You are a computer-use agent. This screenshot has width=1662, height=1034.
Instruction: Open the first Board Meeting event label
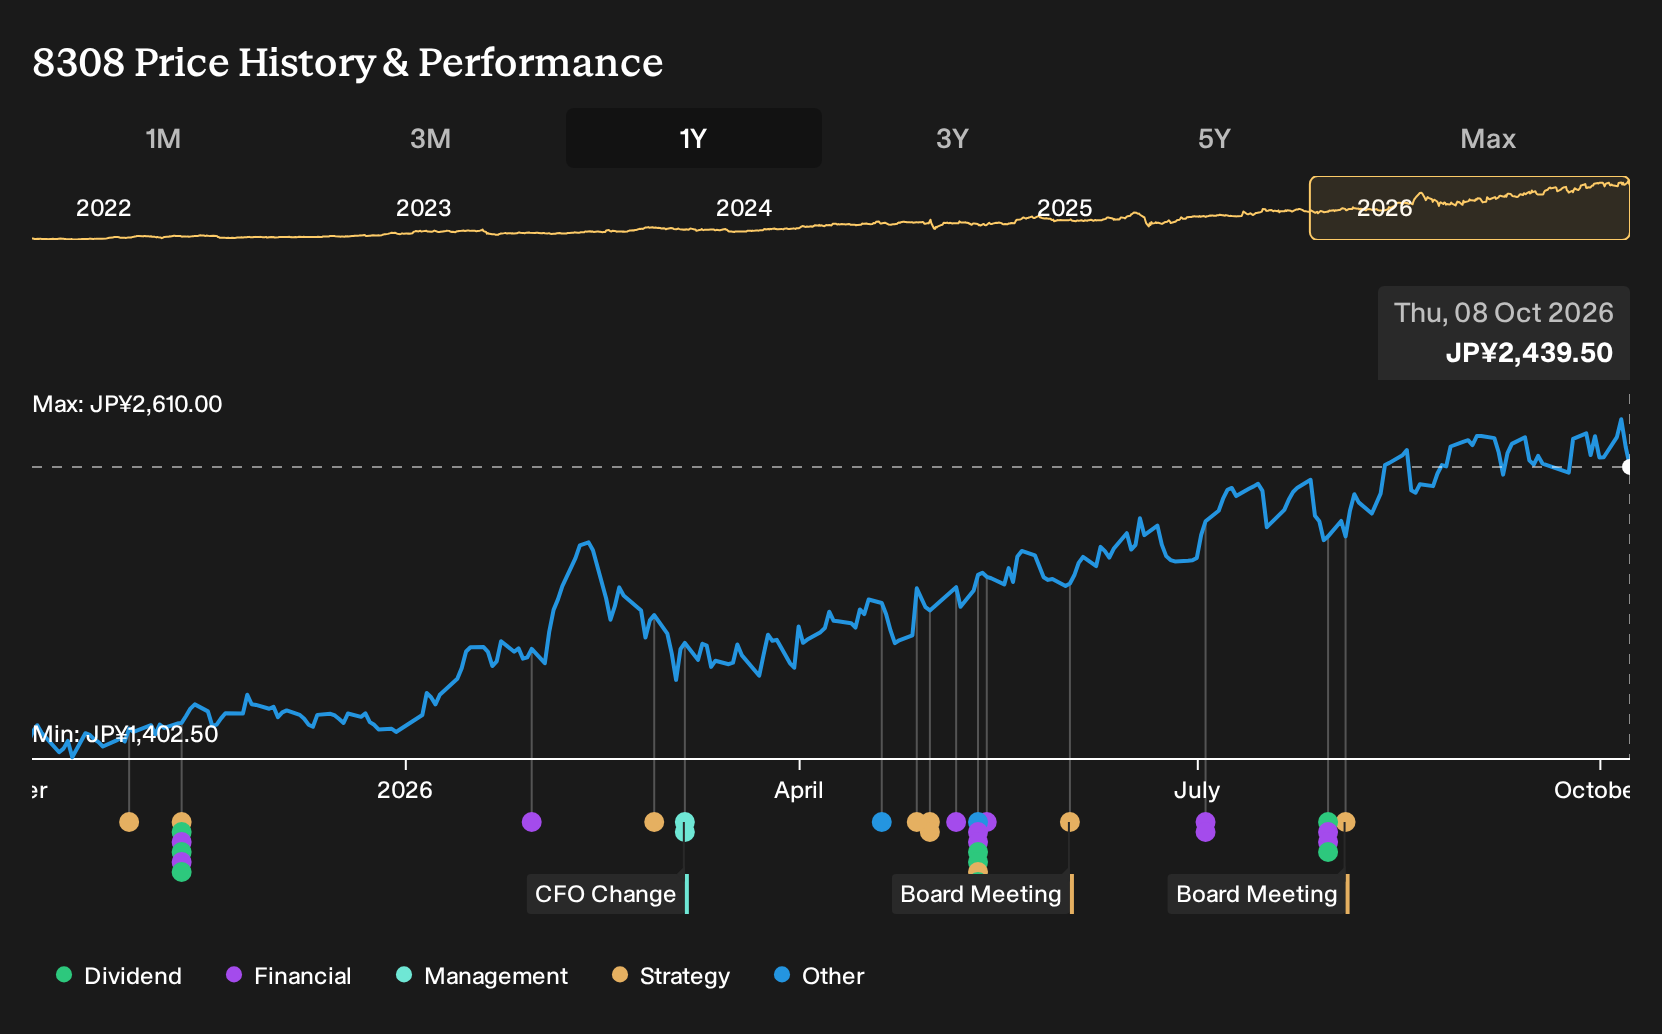click(x=983, y=894)
